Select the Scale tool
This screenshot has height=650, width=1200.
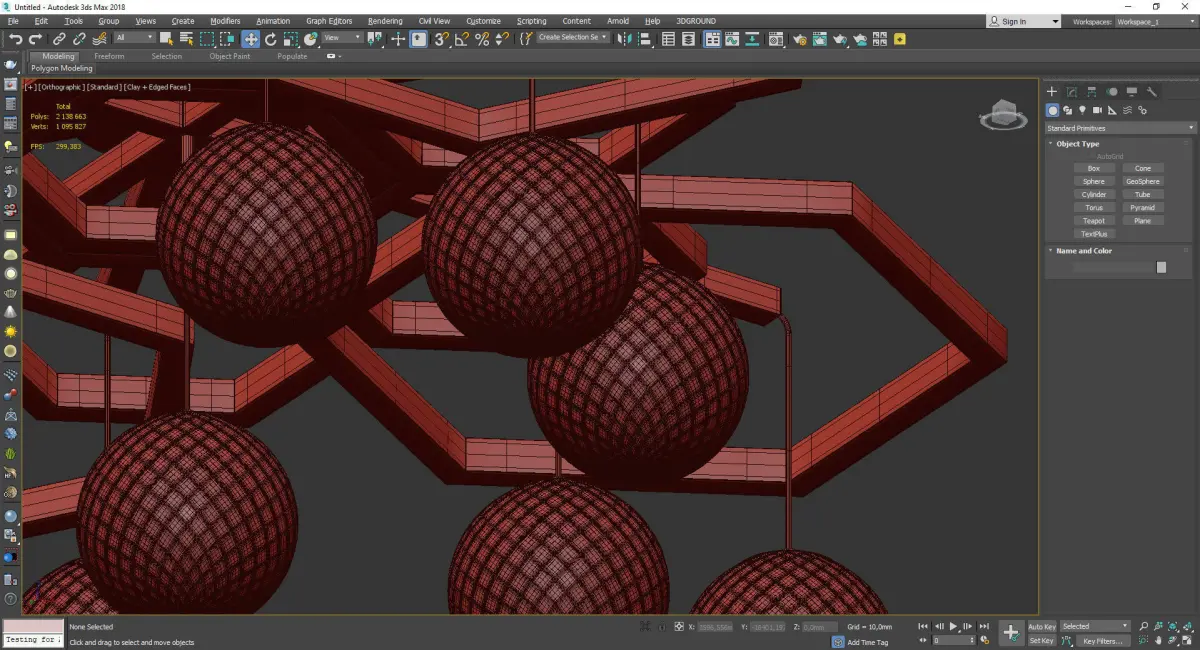click(x=290, y=39)
